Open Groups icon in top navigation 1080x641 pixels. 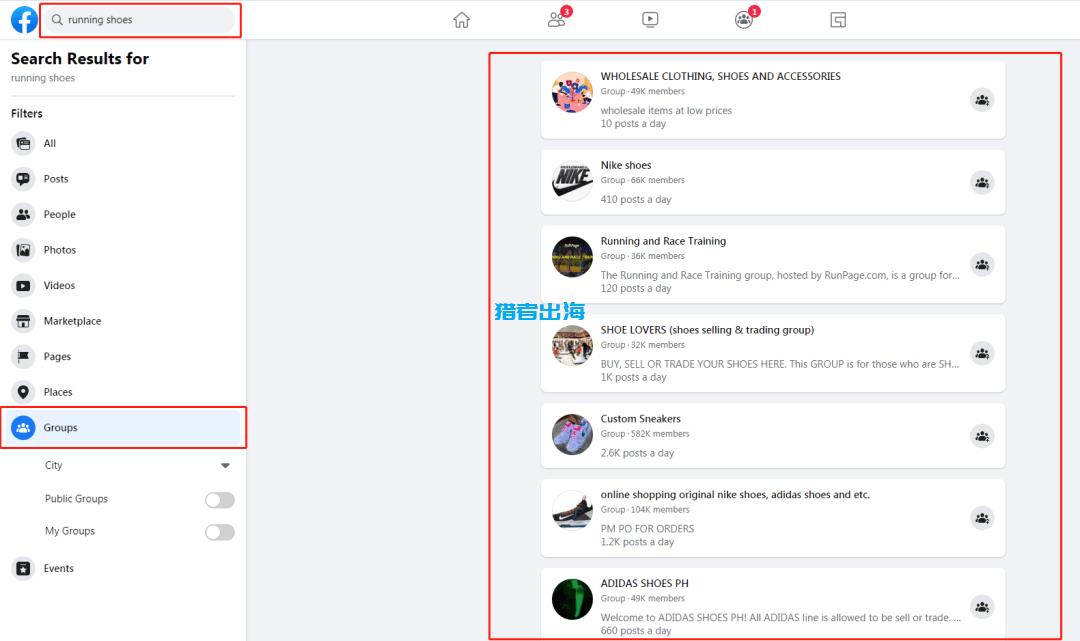[744, 20]
